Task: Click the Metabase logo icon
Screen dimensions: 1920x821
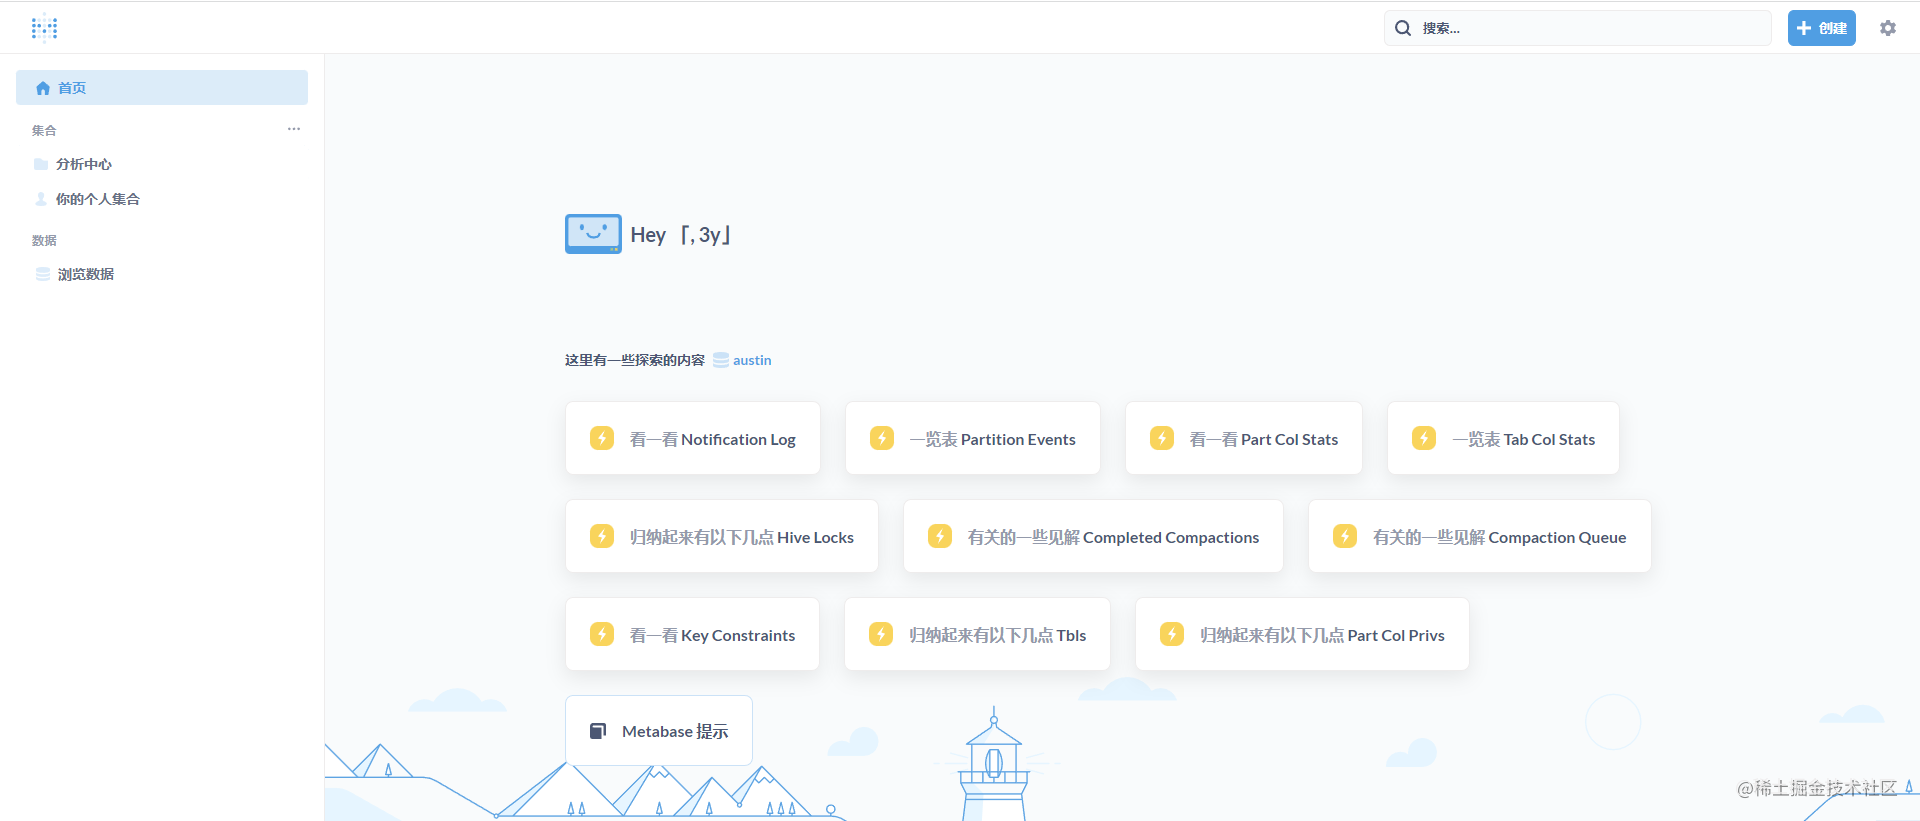Action: [x=44, y=28]
